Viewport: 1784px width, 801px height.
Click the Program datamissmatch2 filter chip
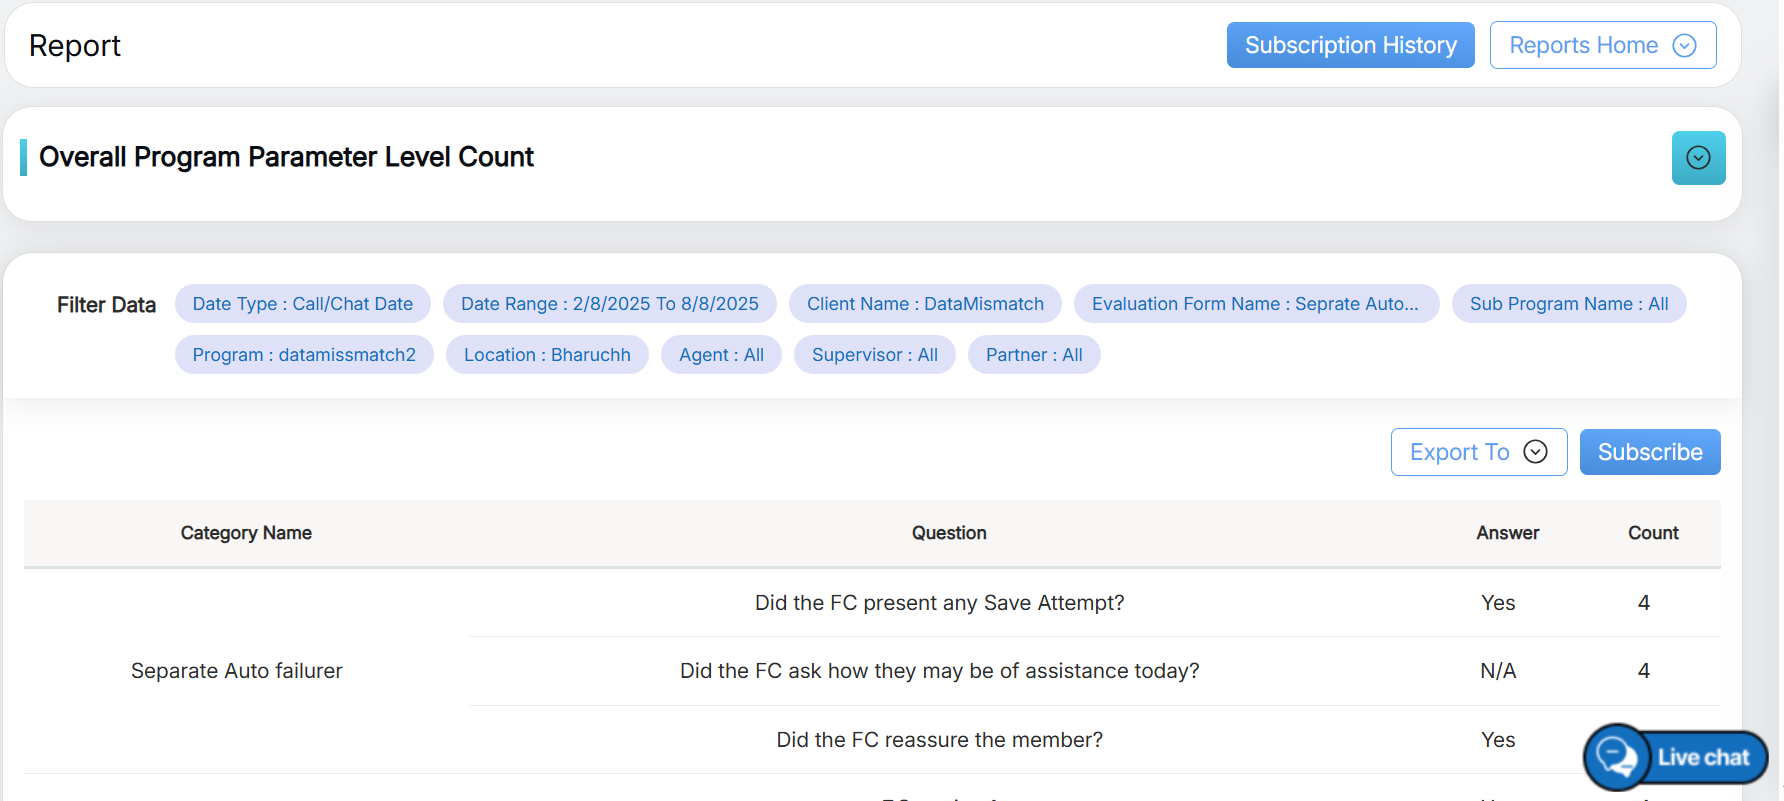[x=304, y=355]
